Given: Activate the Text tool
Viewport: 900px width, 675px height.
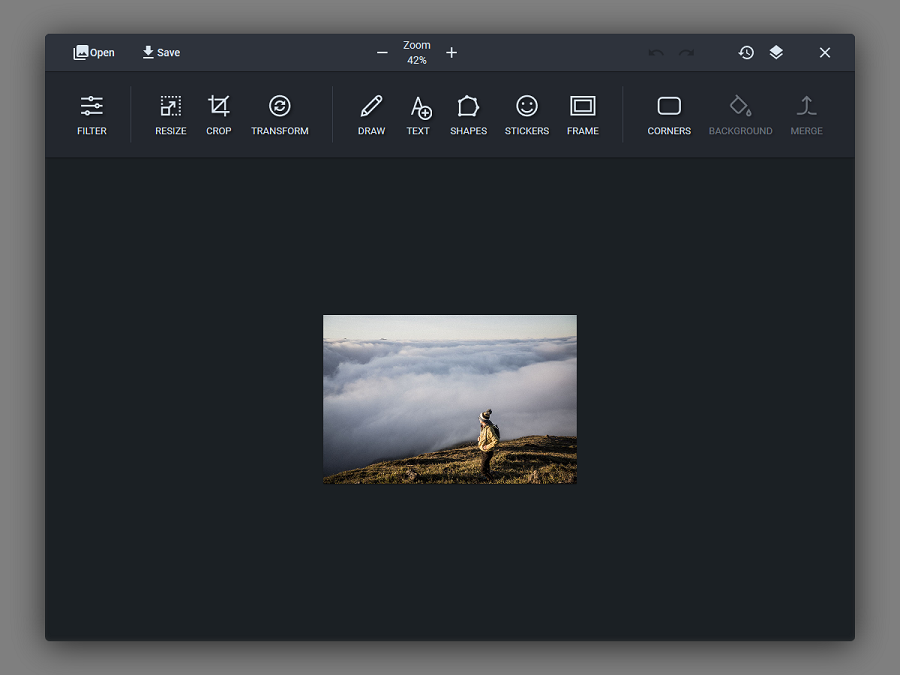Looking at the screenshot, I should click(x=418, y=113).
